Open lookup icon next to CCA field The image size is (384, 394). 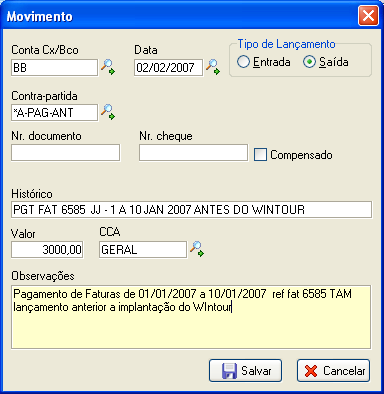(197, 249)
